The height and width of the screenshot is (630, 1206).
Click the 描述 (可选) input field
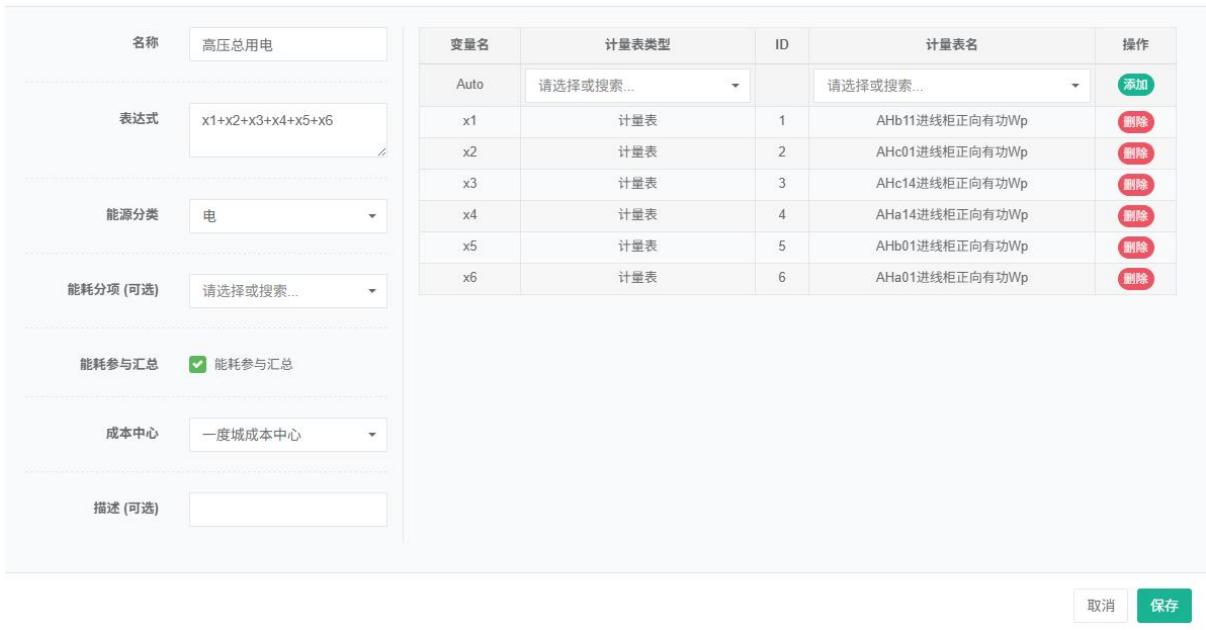pos(287,509)
